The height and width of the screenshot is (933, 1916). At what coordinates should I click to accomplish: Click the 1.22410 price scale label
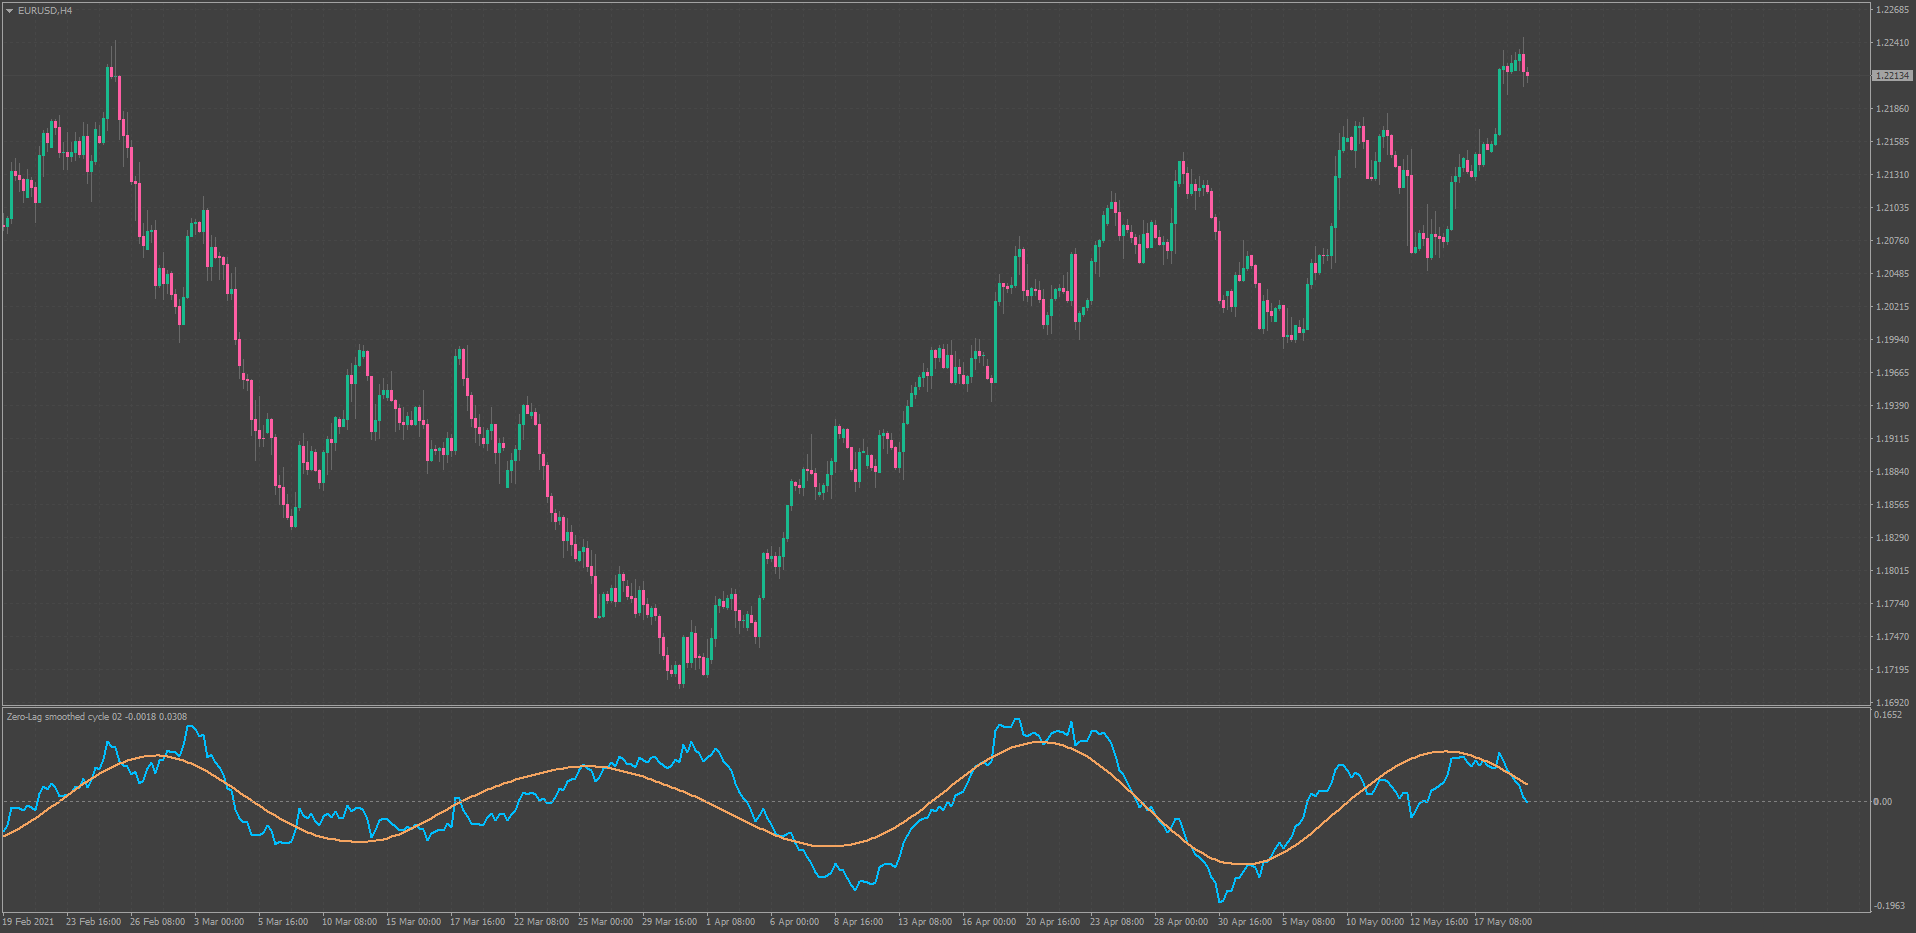click(x=1893, y=43)
